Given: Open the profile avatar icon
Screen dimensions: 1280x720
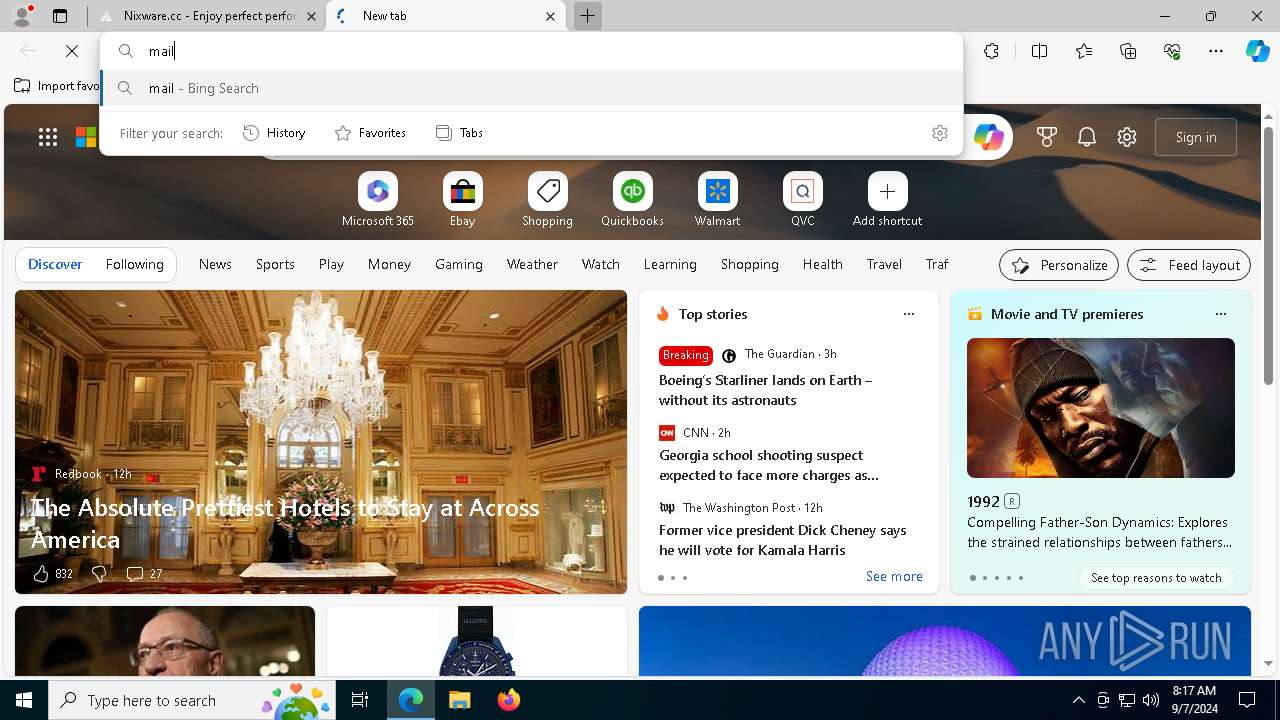Looking at the screenshot, I should [22, 16].
